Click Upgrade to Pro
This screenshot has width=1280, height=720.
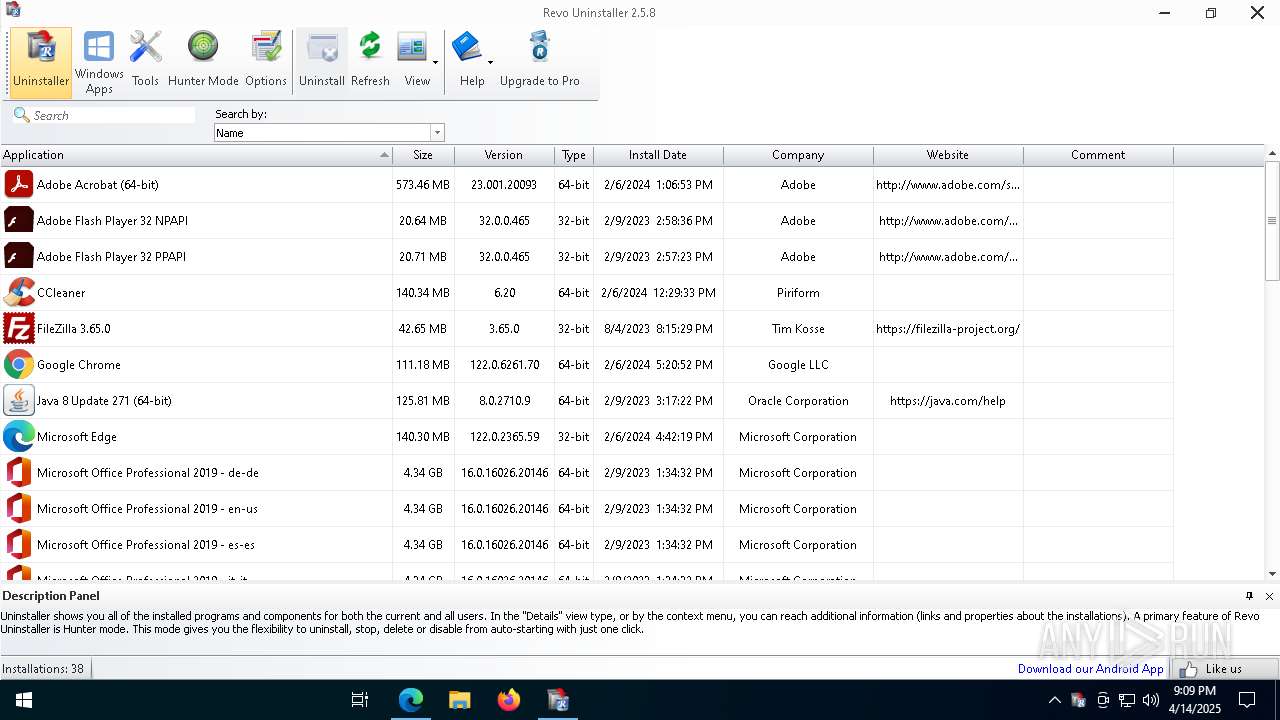click(x=540, y=61)
